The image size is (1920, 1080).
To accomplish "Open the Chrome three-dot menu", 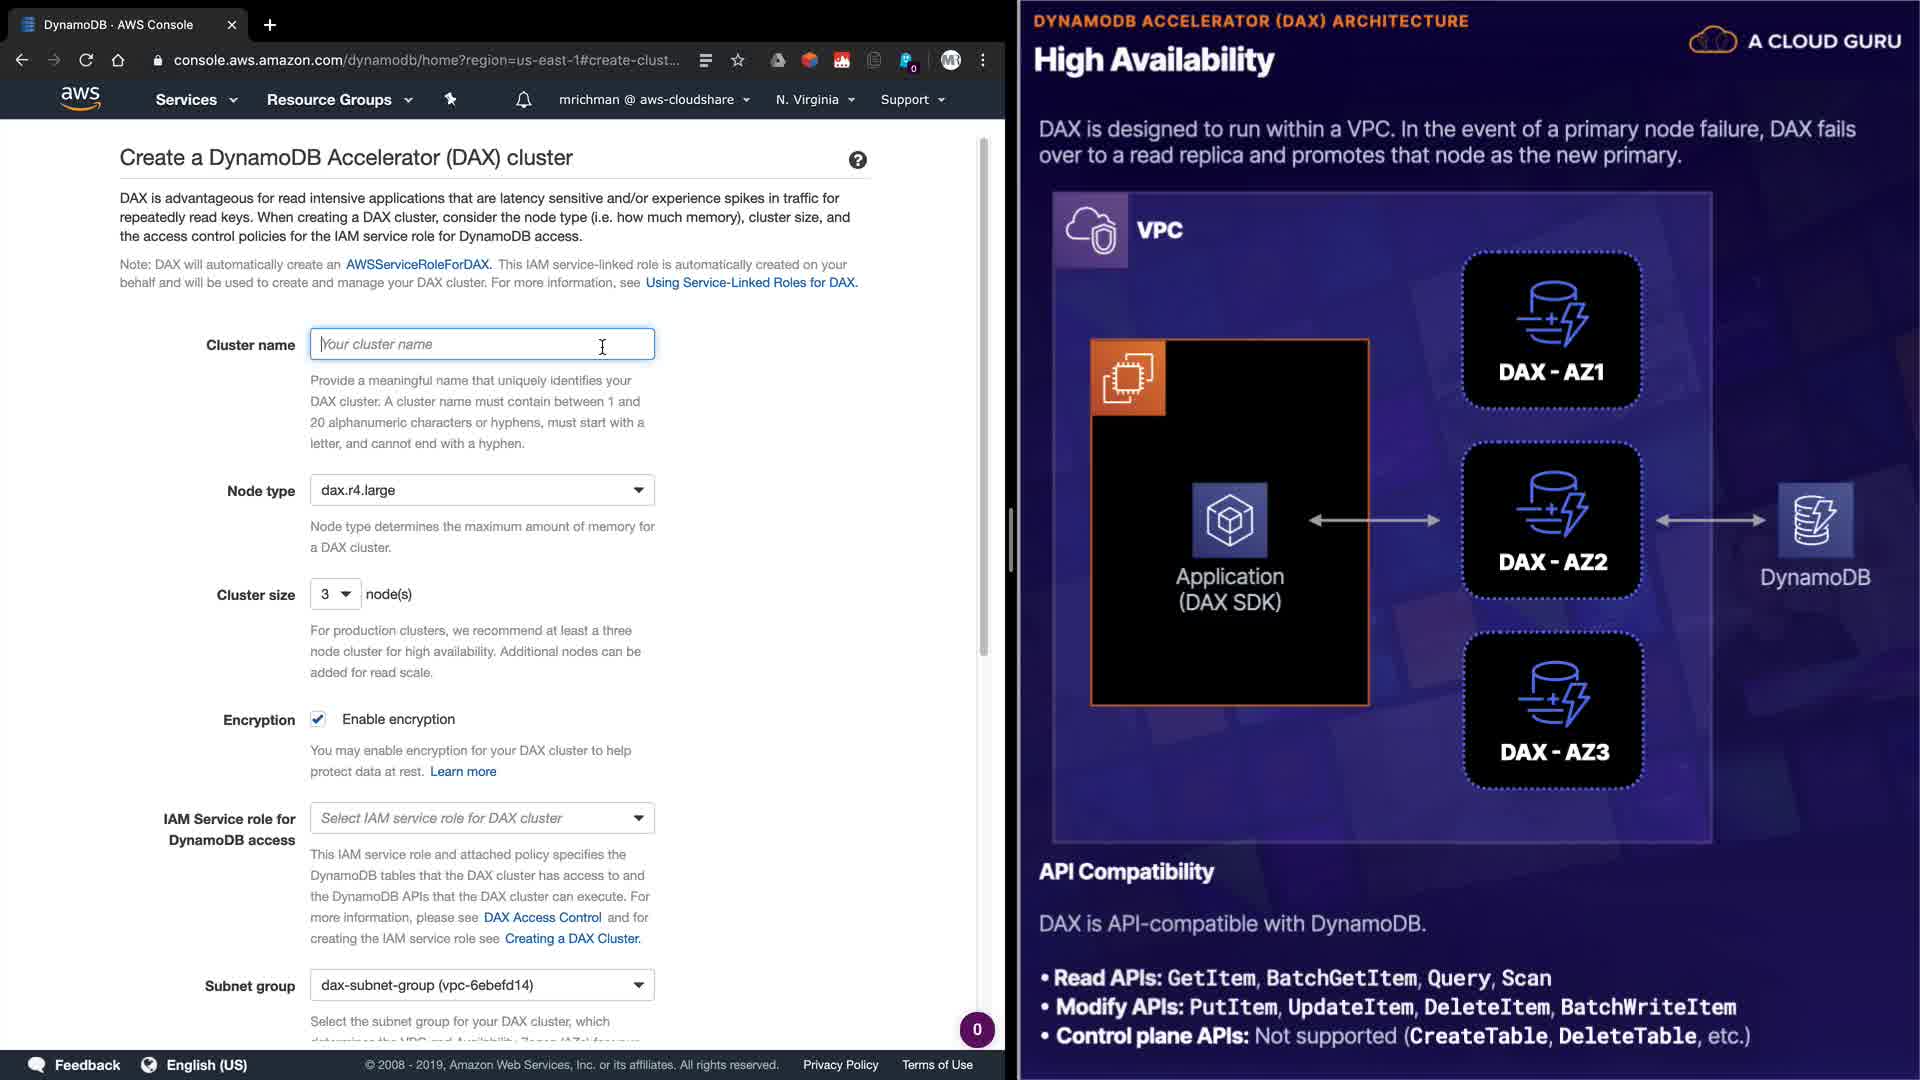I will (x=983, y=60).
